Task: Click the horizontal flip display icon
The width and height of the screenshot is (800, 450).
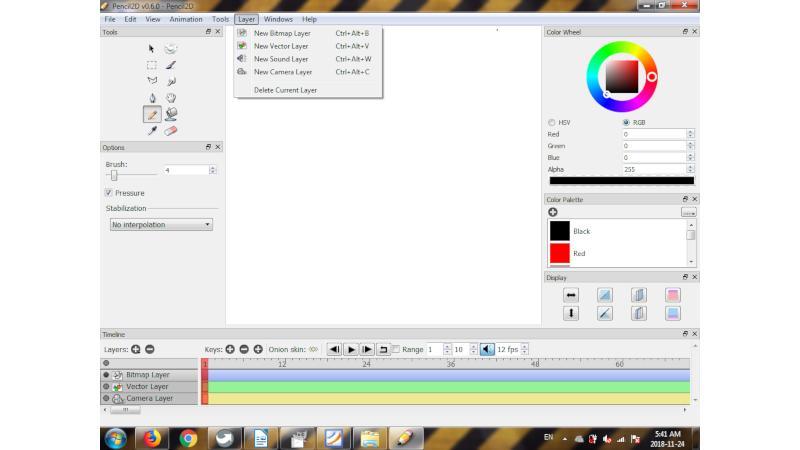Action: [571, 295]
